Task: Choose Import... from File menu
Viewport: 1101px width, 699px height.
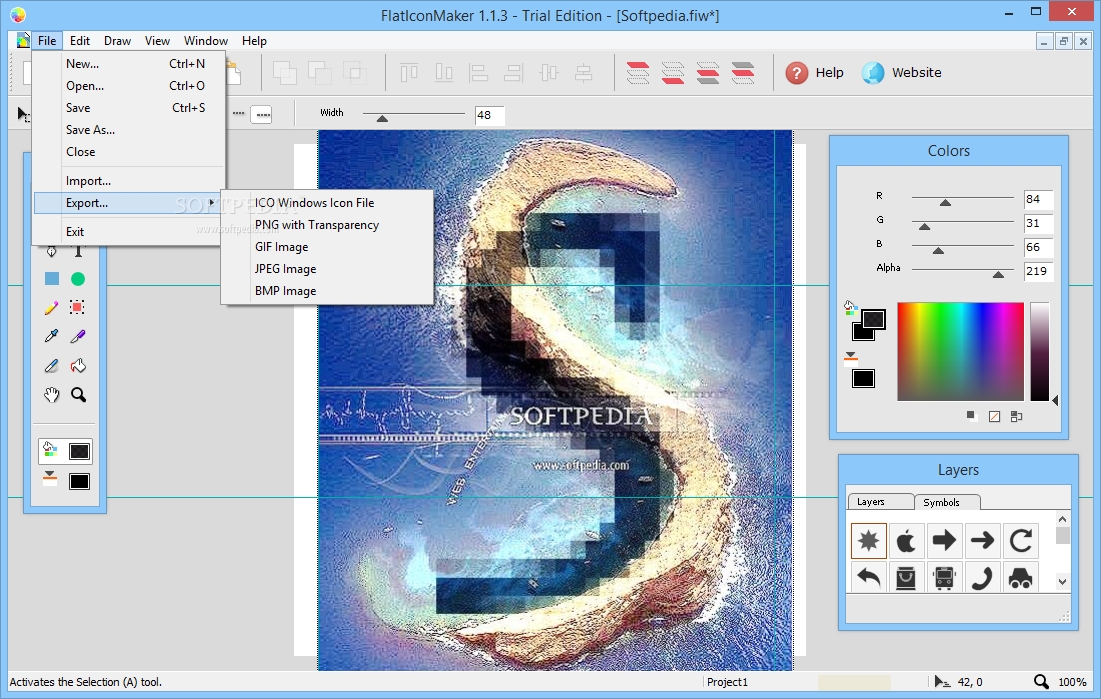Action: point(129,181)
